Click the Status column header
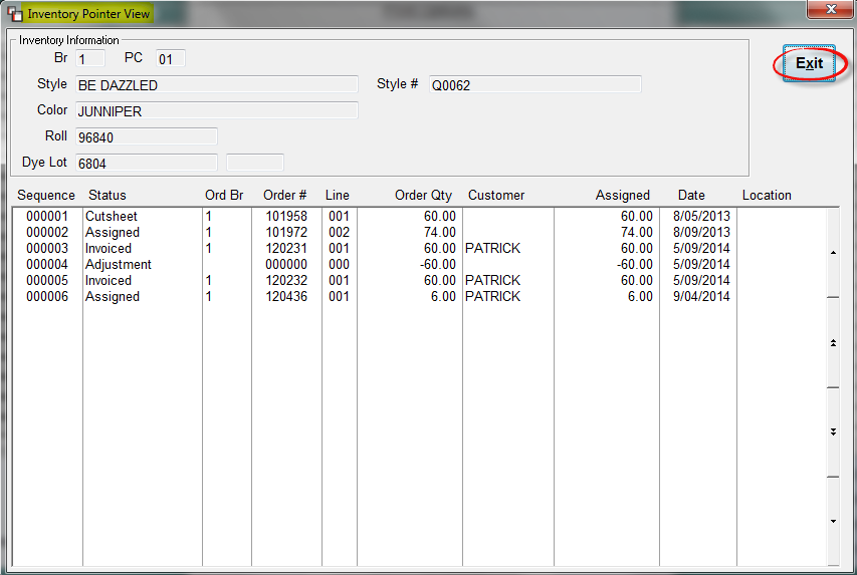This screenshot has width=857, height=575. point(107,195)
